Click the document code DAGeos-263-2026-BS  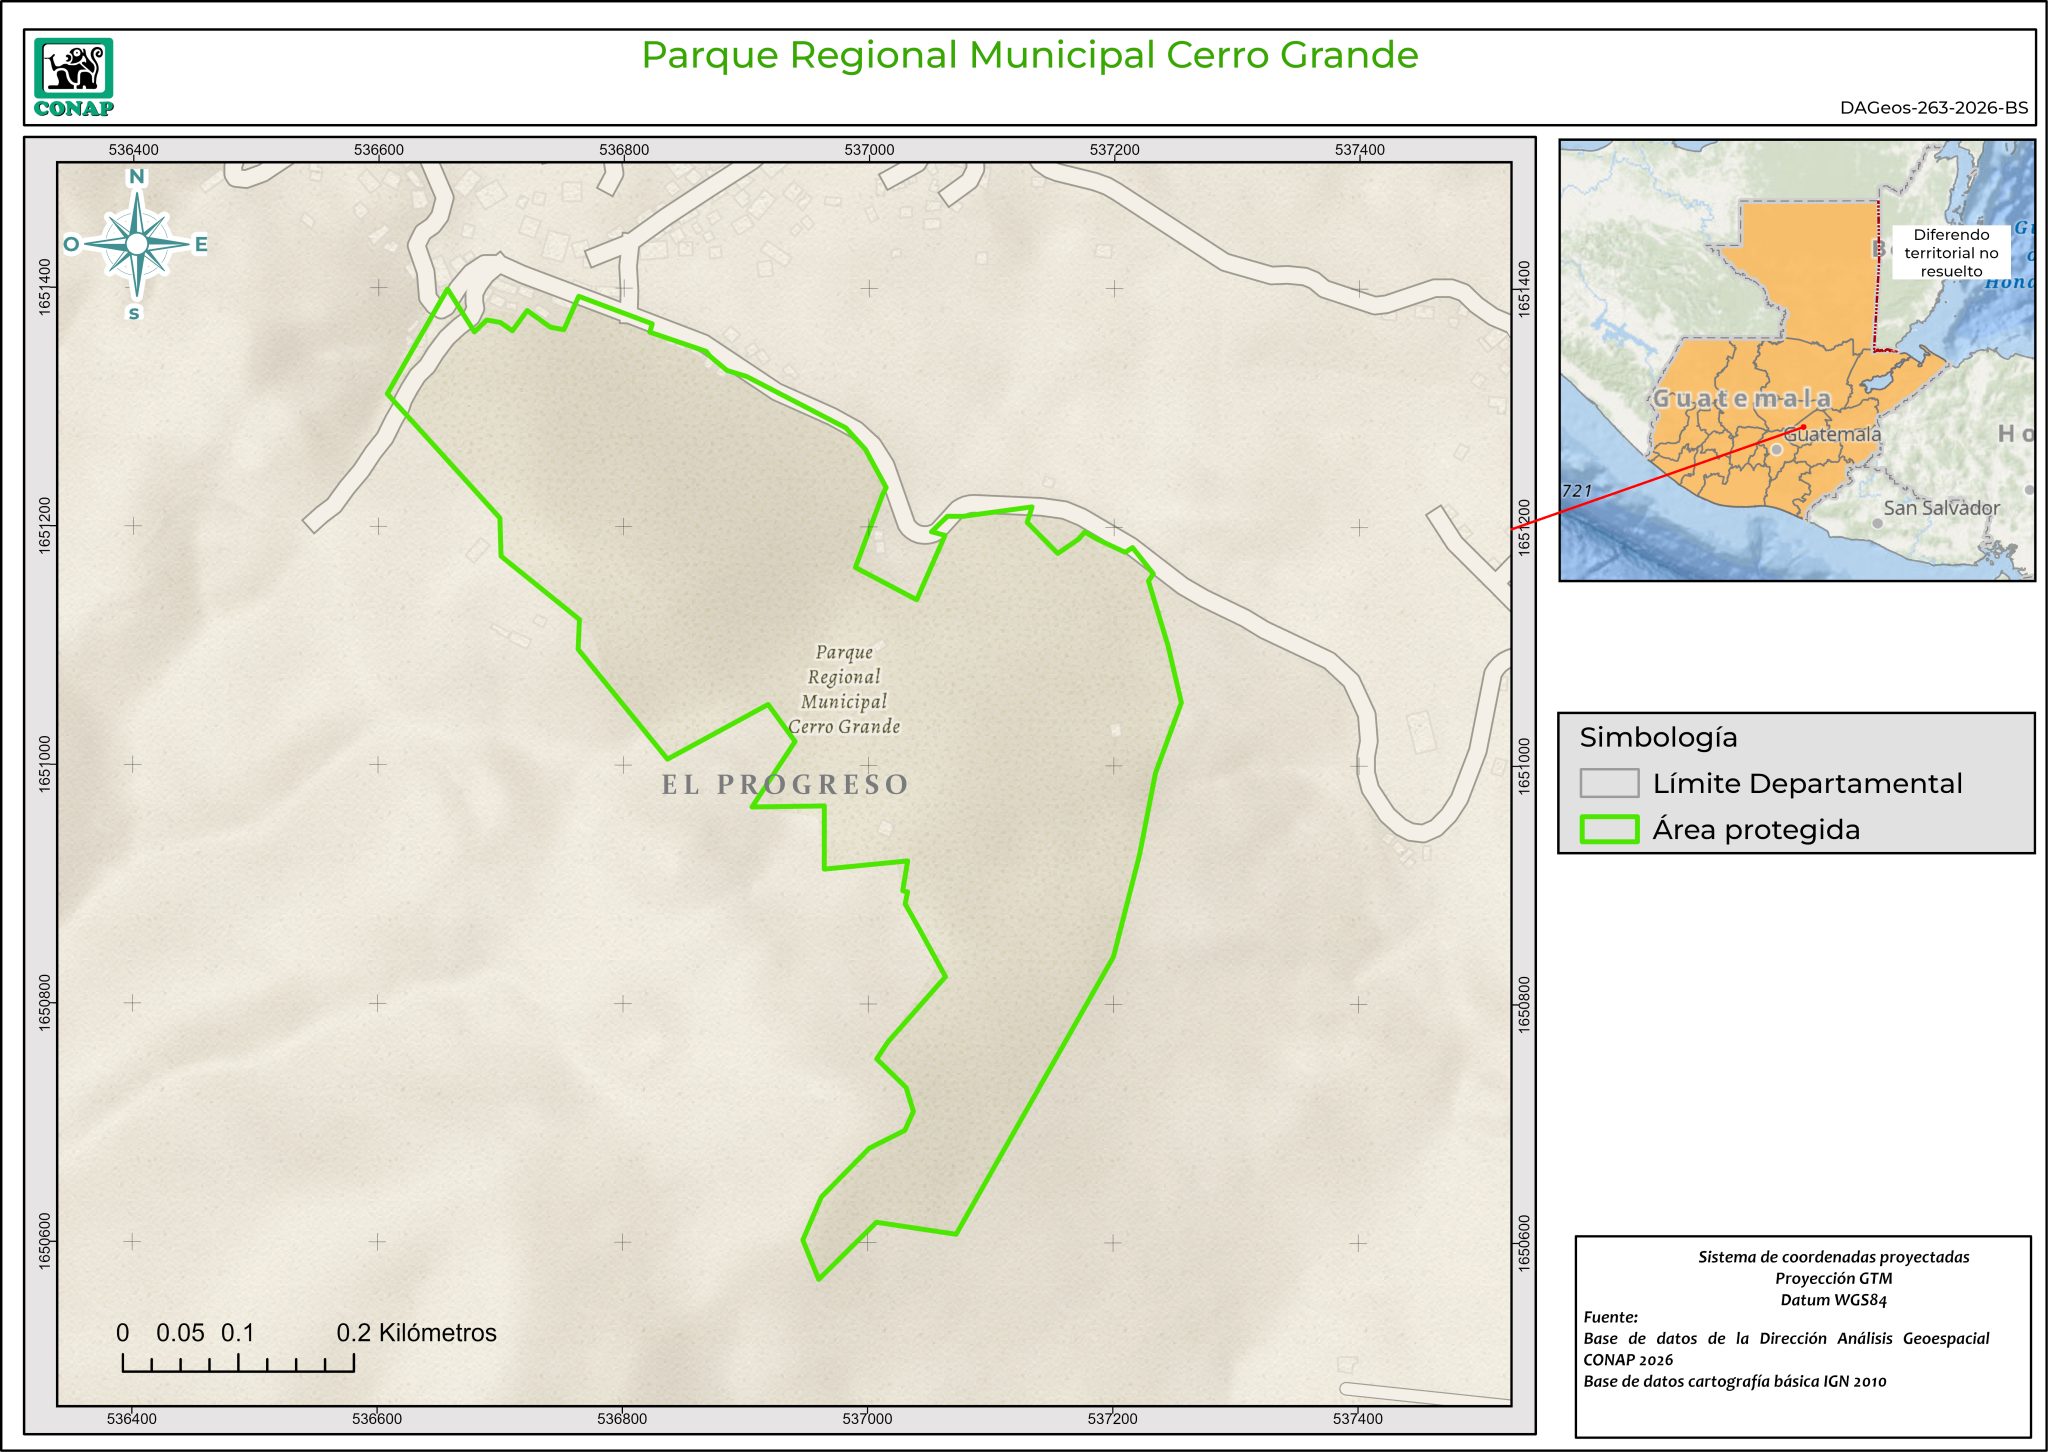coord(1933,108)
